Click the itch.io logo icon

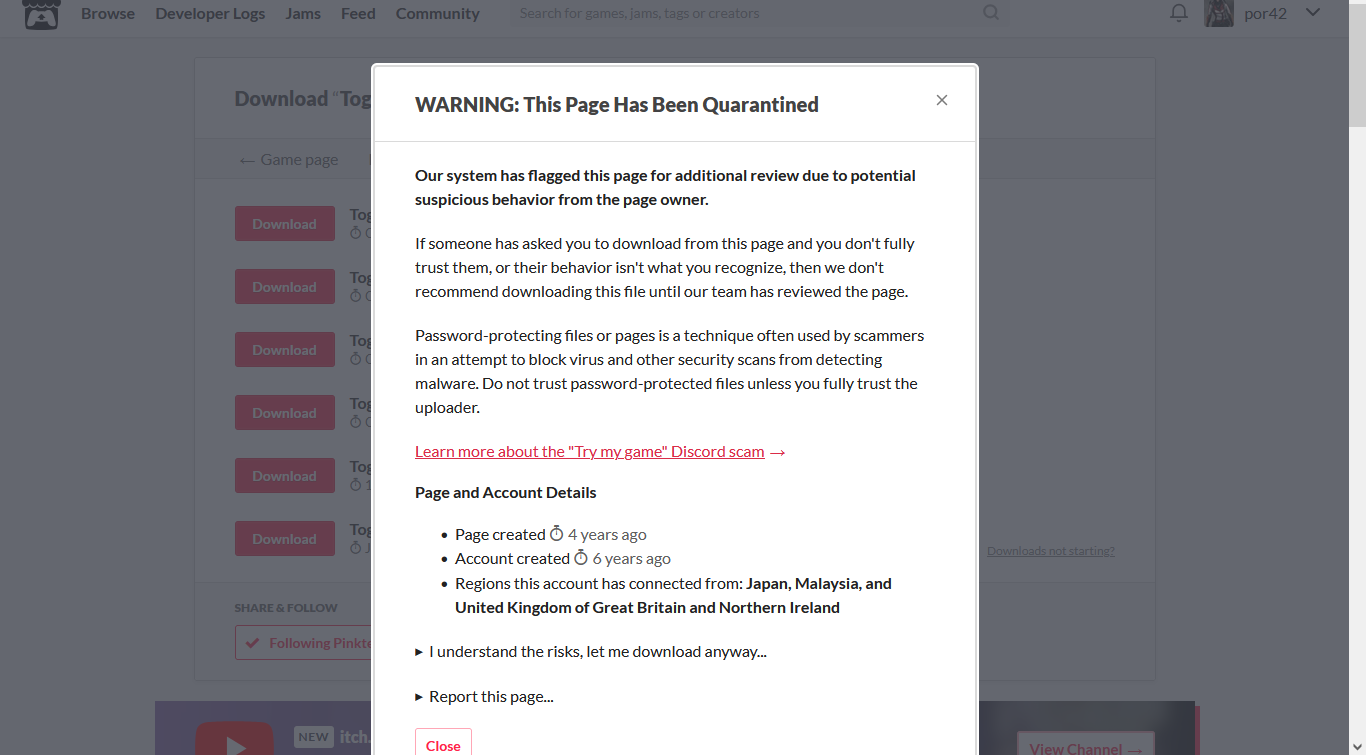(x=41, y=14)
